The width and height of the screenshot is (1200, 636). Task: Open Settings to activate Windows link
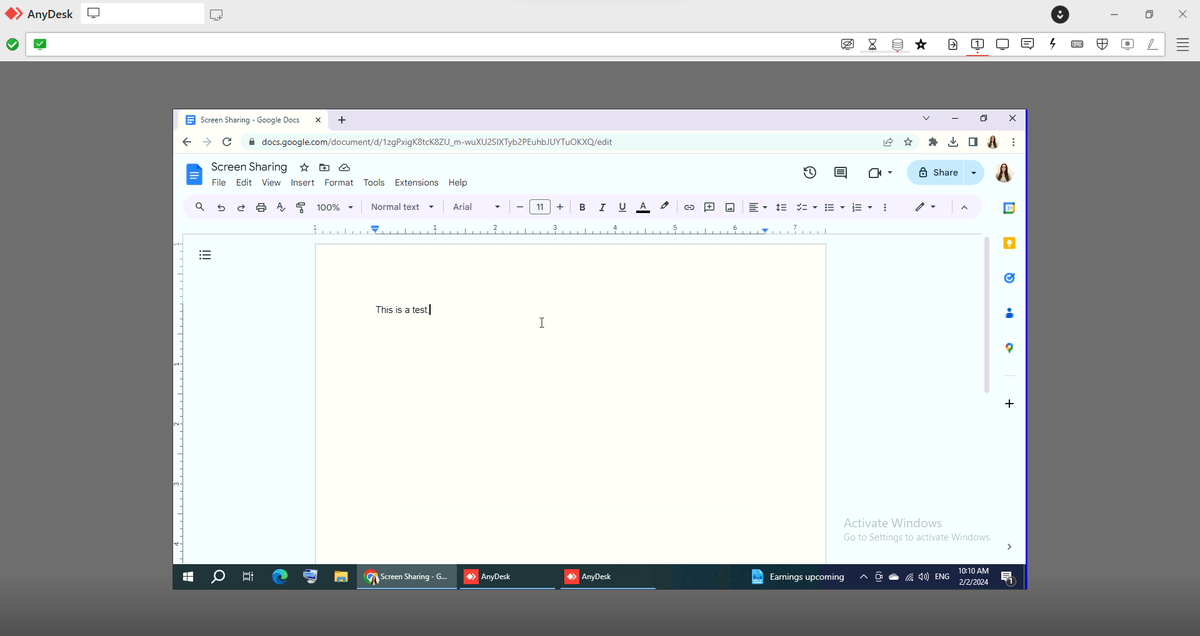point(916,537)
